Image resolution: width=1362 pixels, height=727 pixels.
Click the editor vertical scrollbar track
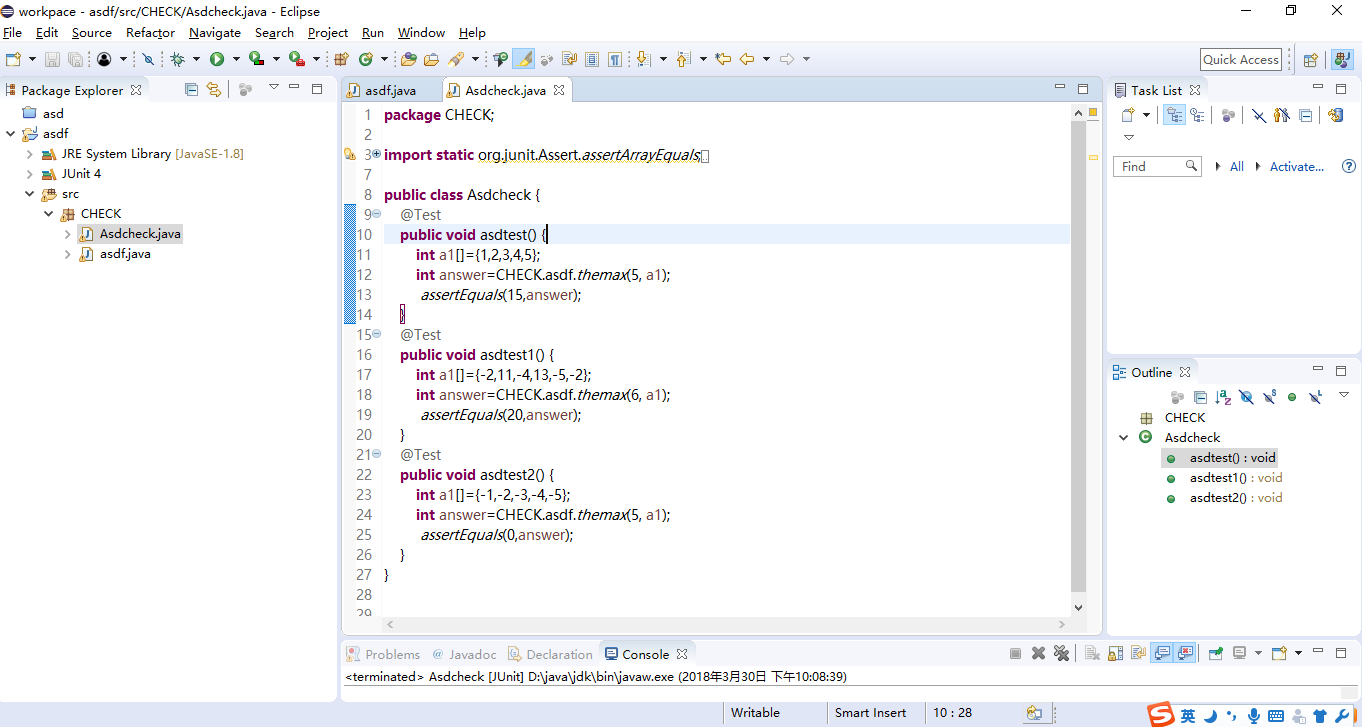(1078, 400)
